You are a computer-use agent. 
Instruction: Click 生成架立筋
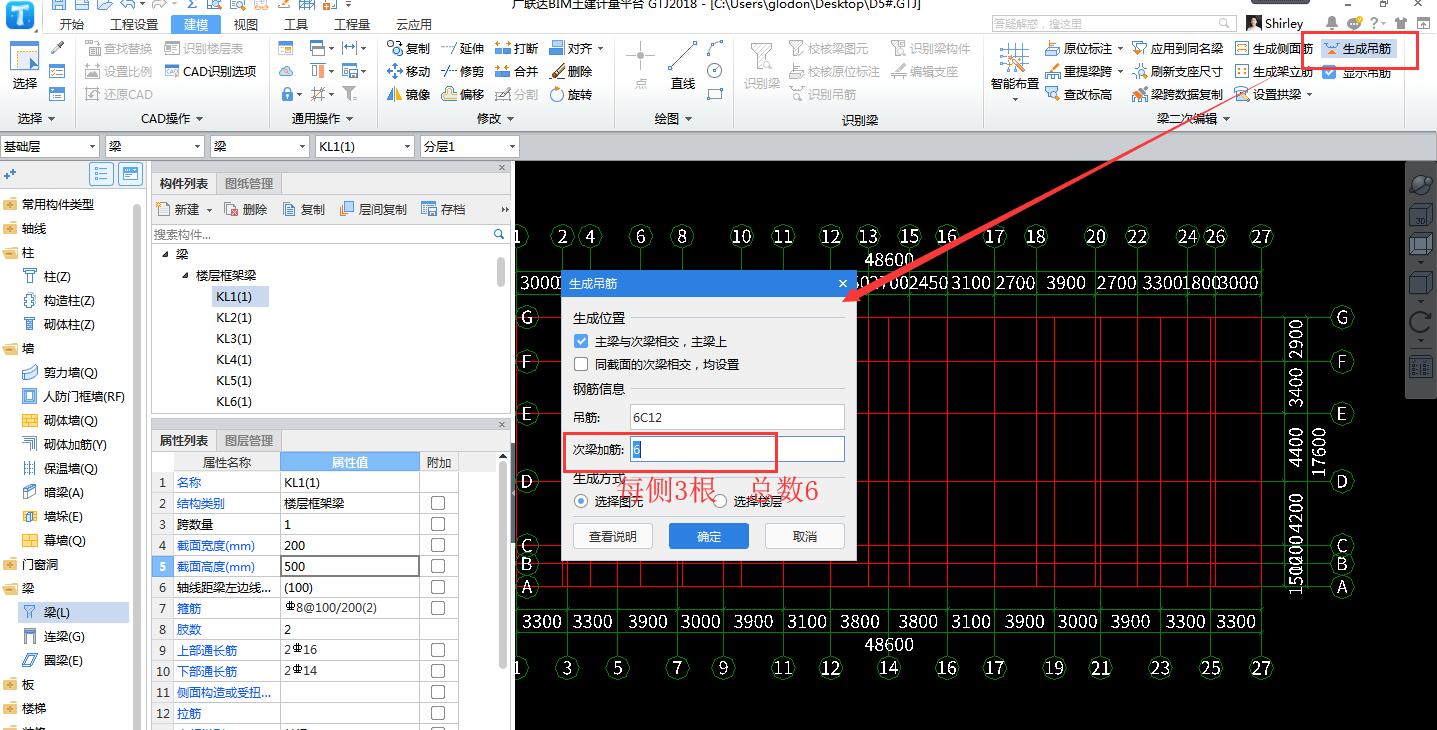(x=1274, y=71)
